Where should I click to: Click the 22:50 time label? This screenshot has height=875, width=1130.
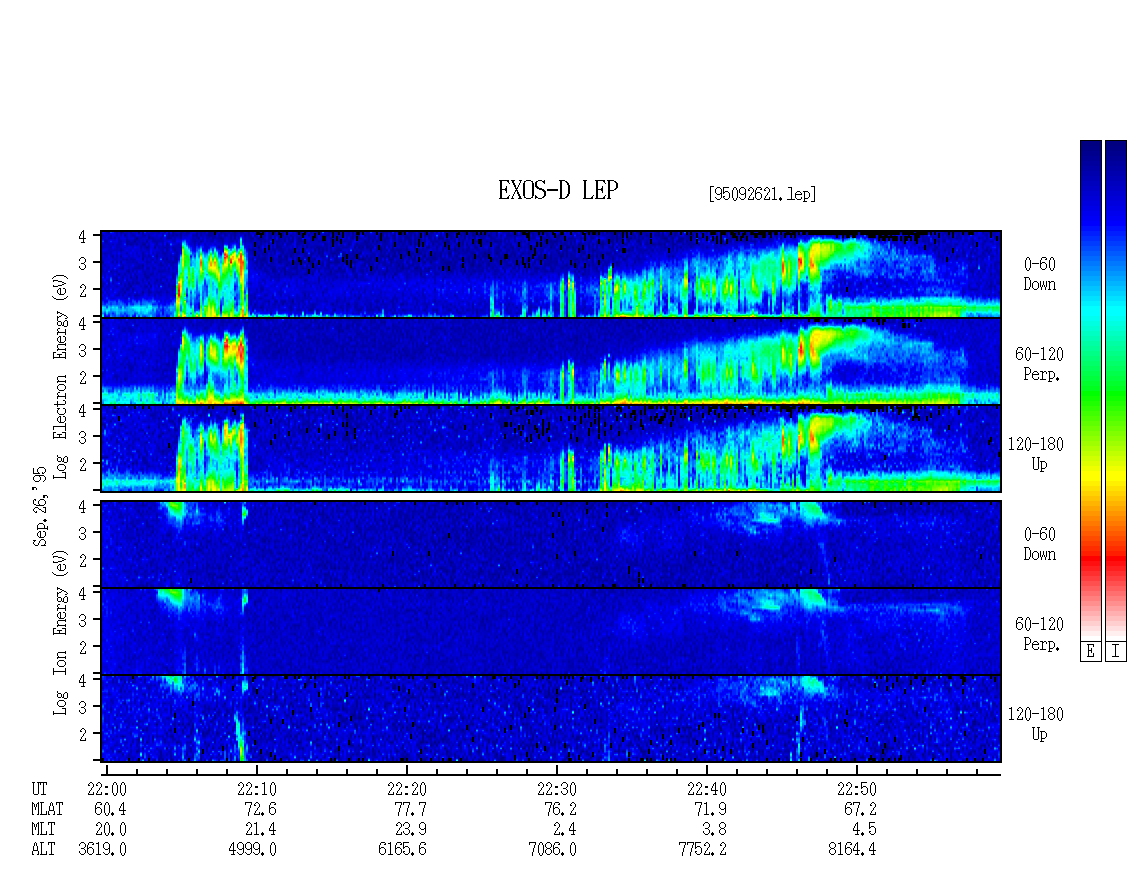(x=856, y=789)
